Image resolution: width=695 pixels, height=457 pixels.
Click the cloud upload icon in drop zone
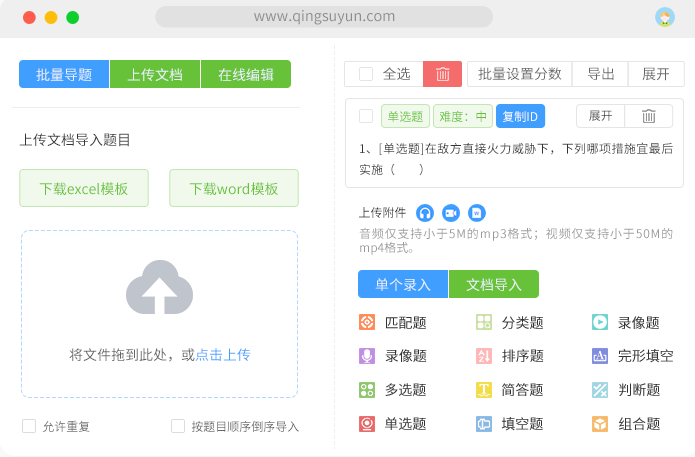click(x=159, y=289)
